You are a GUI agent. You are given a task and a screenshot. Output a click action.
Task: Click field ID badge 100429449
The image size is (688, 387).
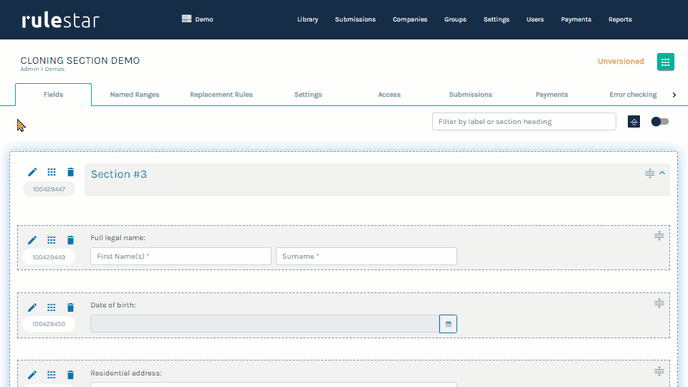(49, 257)
